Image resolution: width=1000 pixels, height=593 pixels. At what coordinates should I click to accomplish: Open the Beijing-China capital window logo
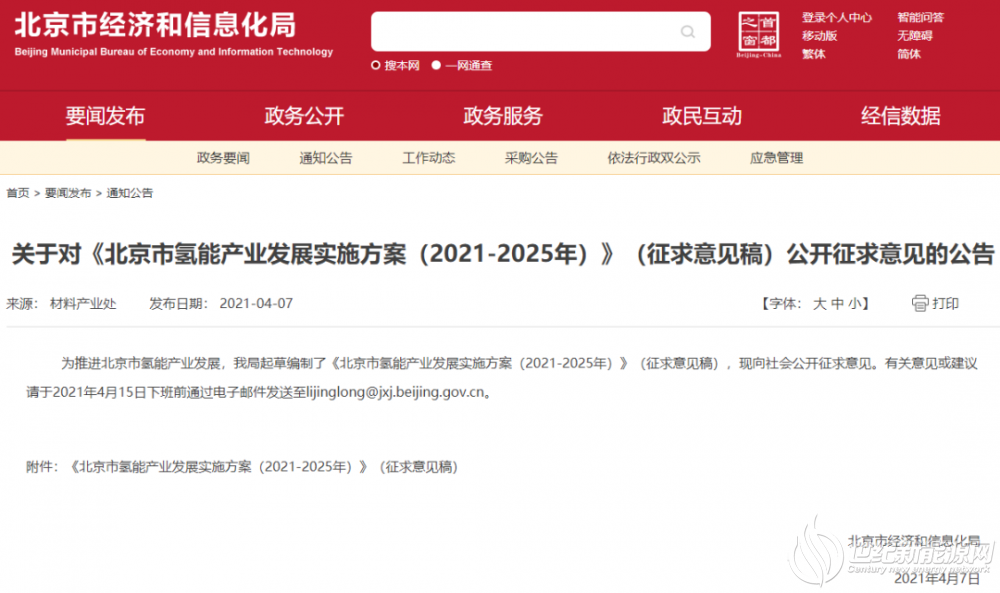[x=758, y=34]
